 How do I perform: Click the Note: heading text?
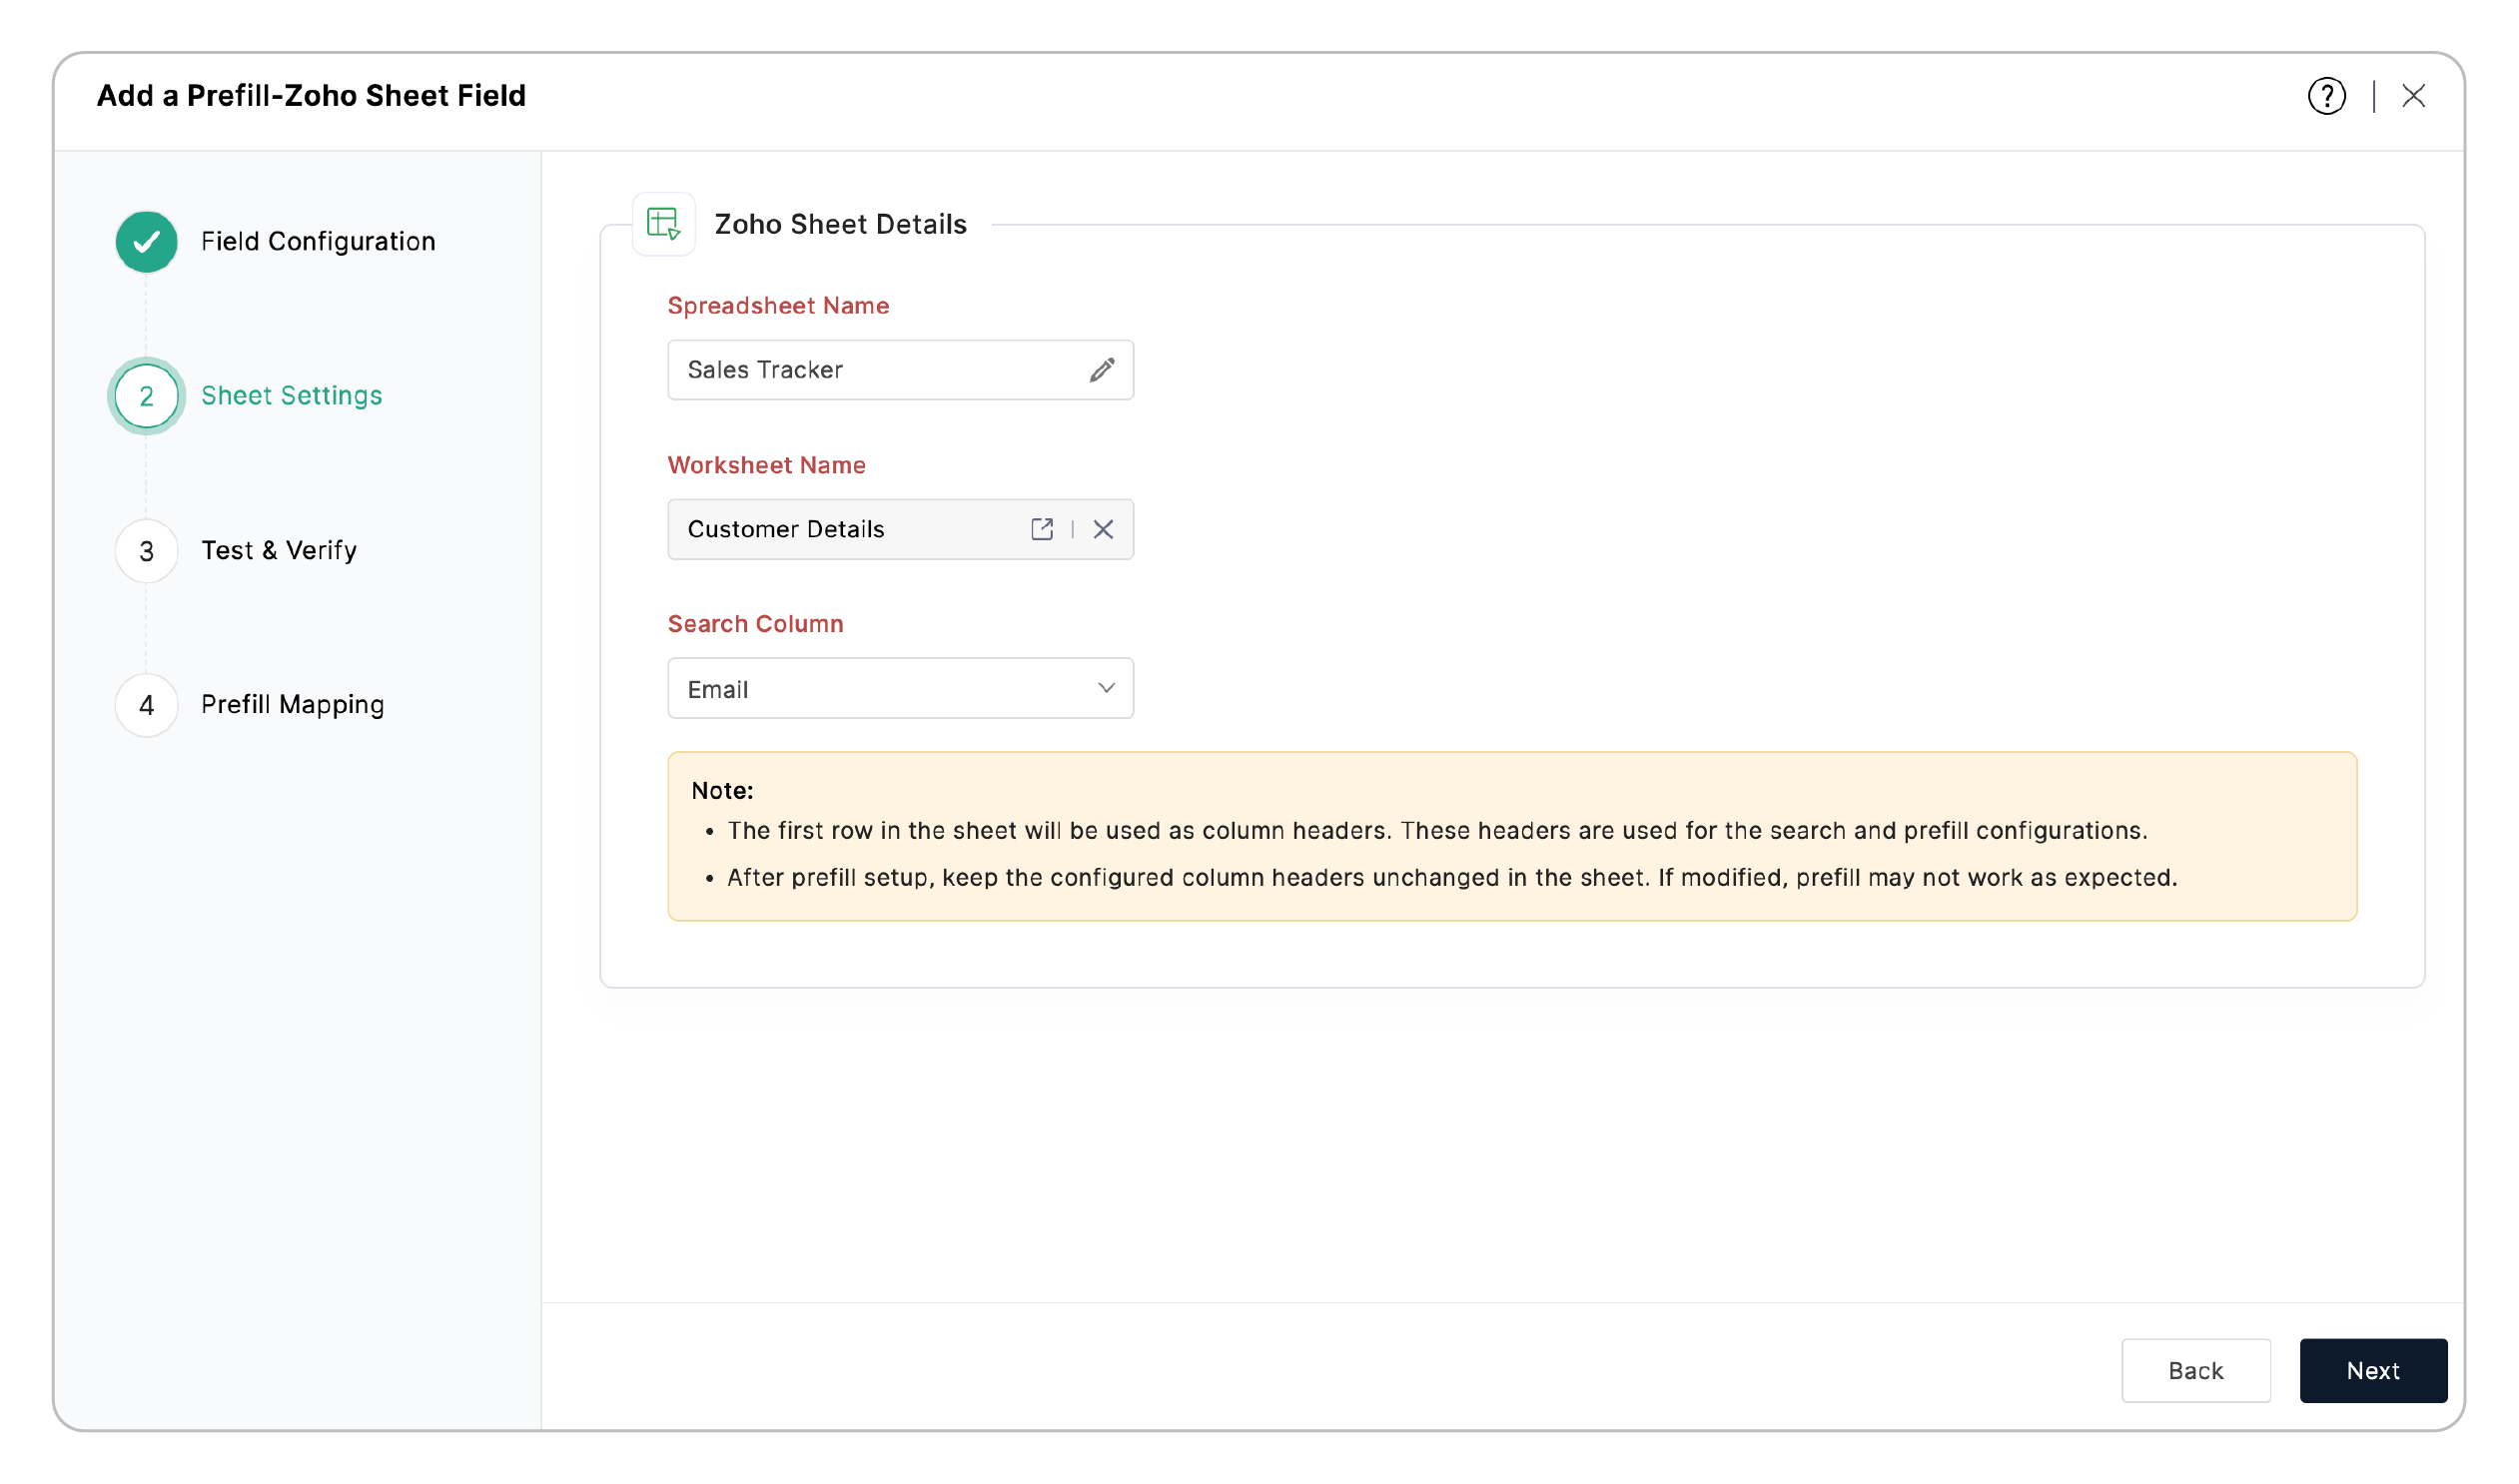pos(722,790)
